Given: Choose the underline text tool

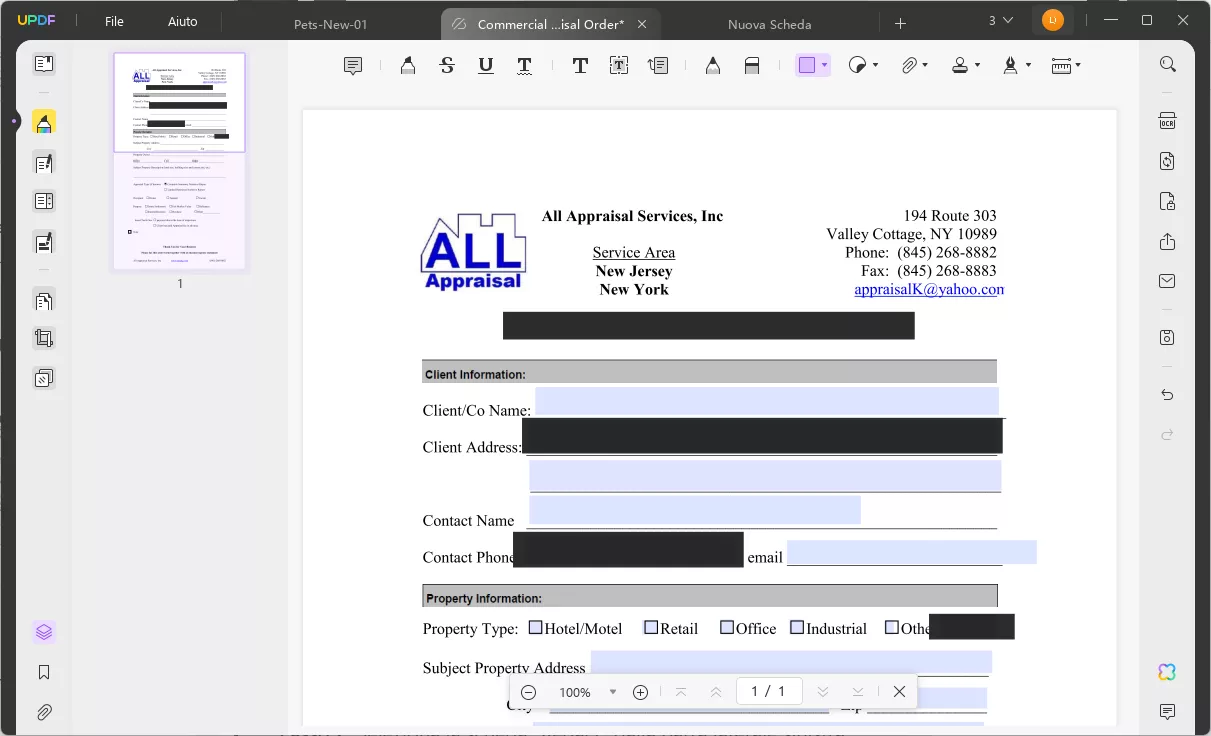Looking at the screenshot, I should 486,66.
